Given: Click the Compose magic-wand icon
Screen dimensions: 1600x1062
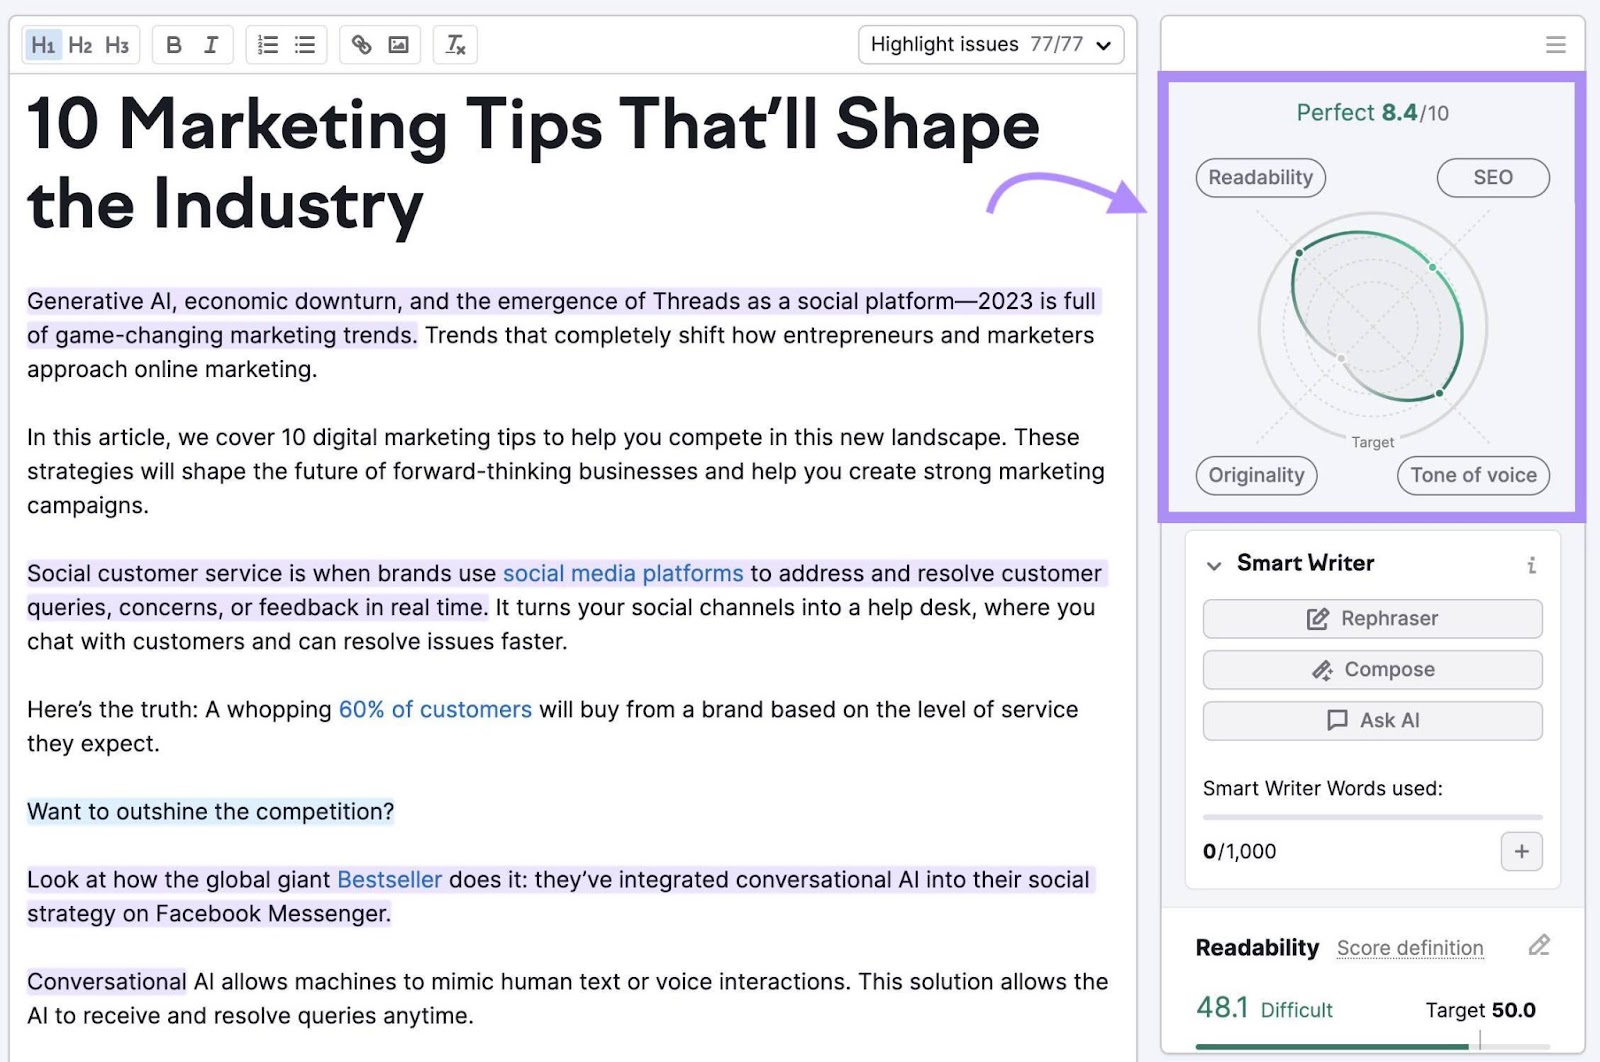Looking at the screenshot, I should coord(1324,670).
